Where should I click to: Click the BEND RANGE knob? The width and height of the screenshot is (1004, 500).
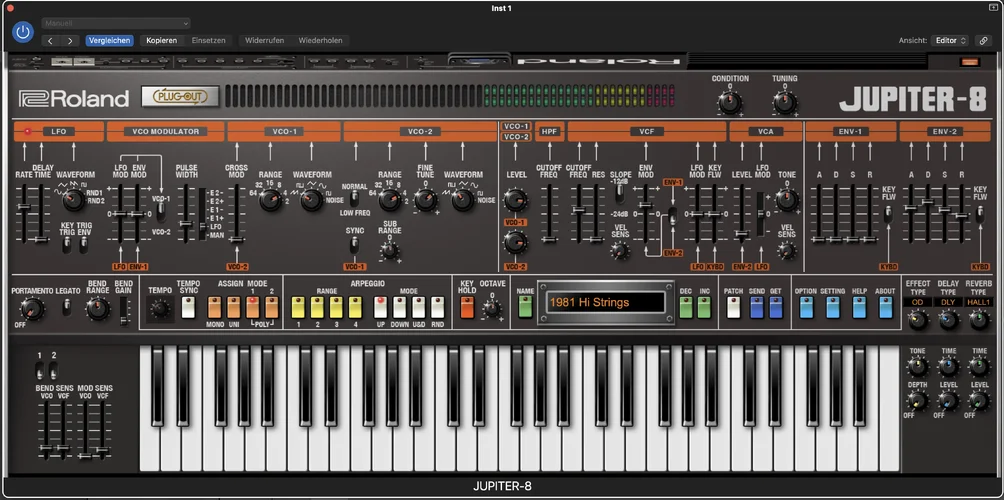[97, 309]
